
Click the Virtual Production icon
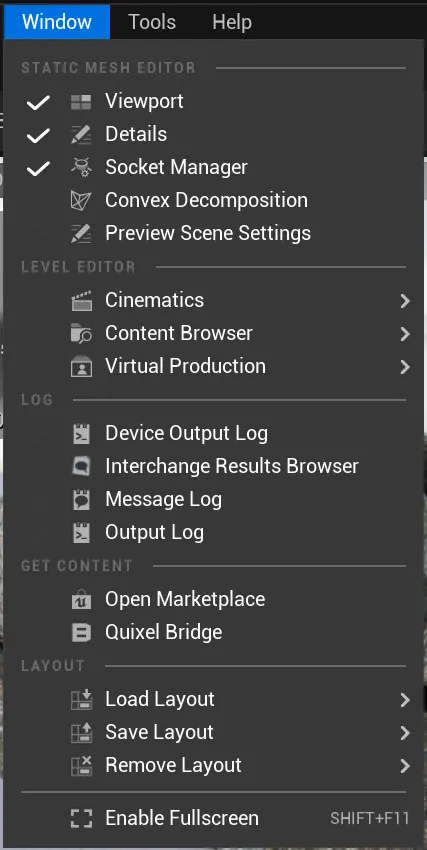point(81,367)
